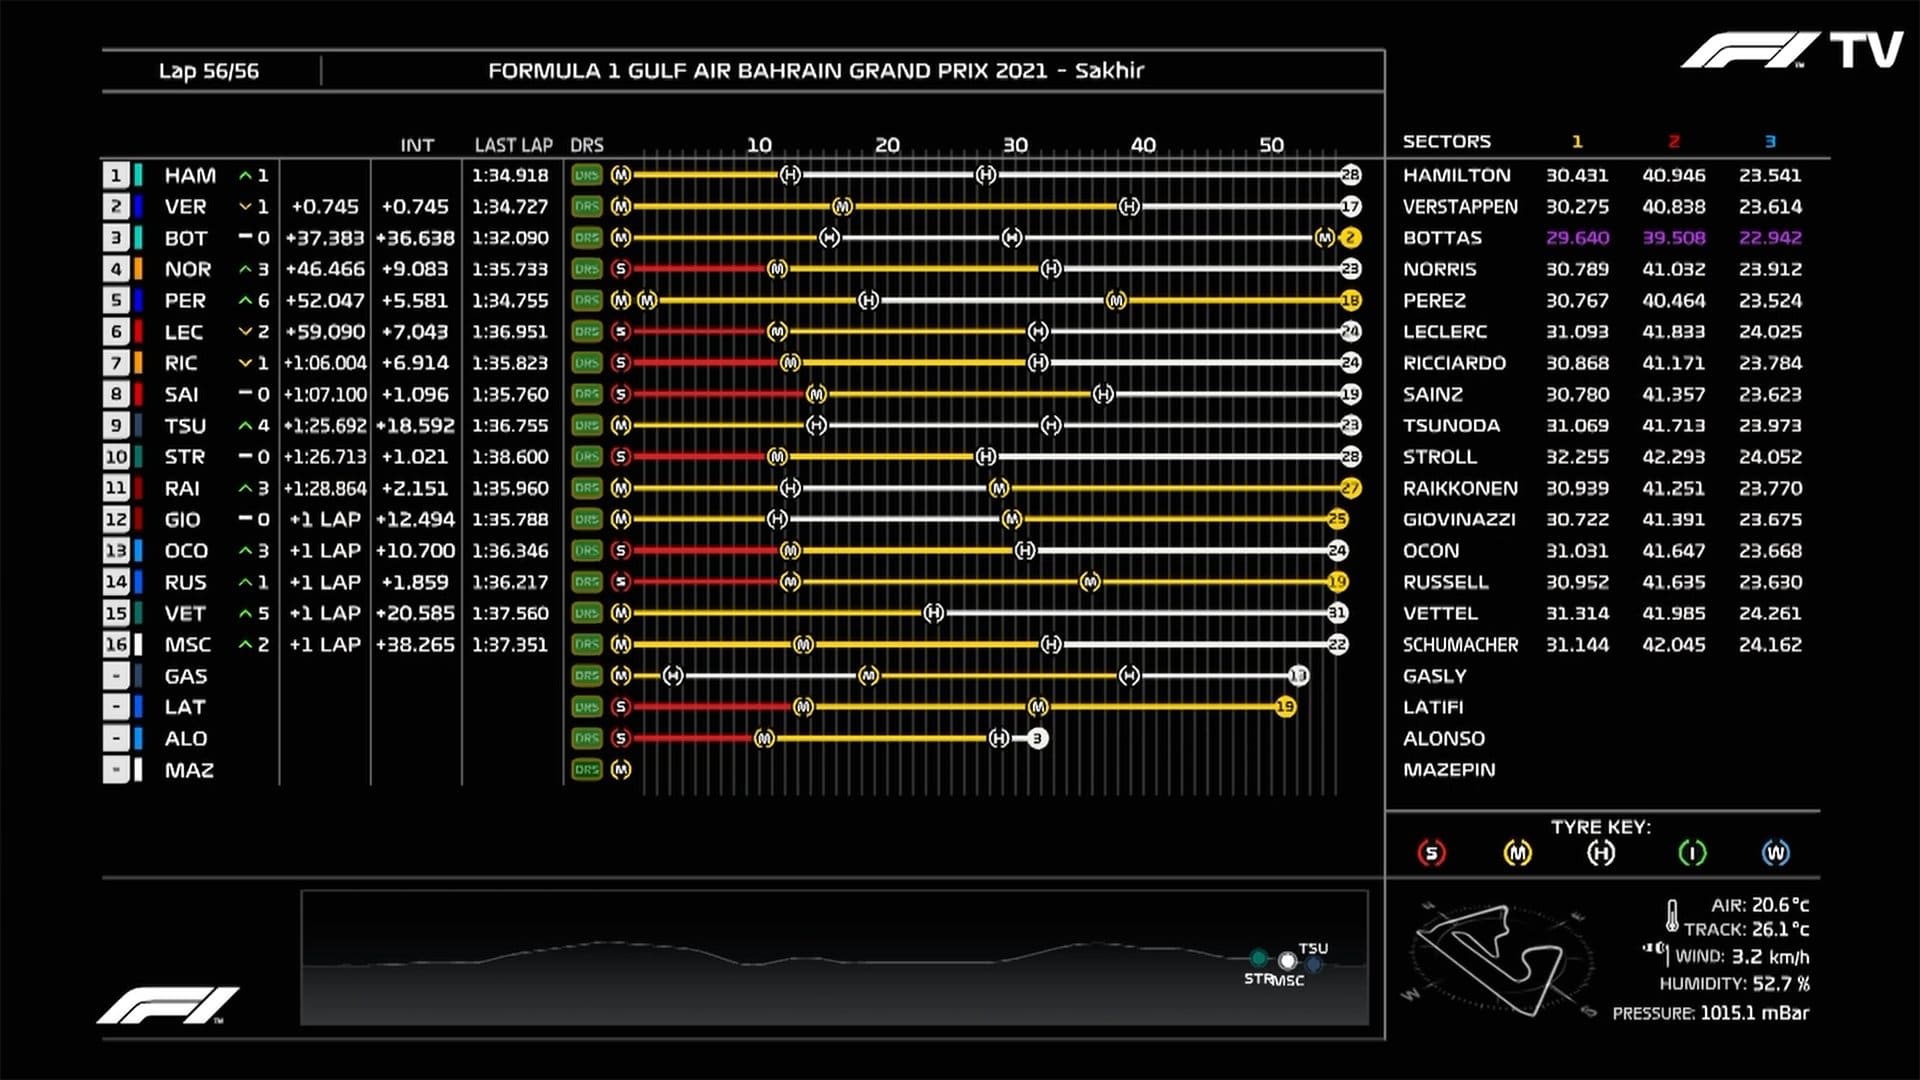This screenshot has width=1920, height=1080.
Task: Click the TYRE KEY label
Action: (1601, 827)
